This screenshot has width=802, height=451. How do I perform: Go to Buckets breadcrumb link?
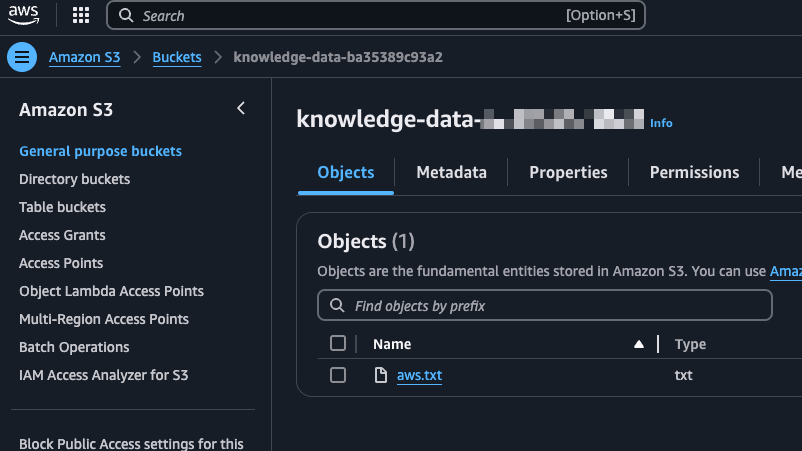click(177, 57)
